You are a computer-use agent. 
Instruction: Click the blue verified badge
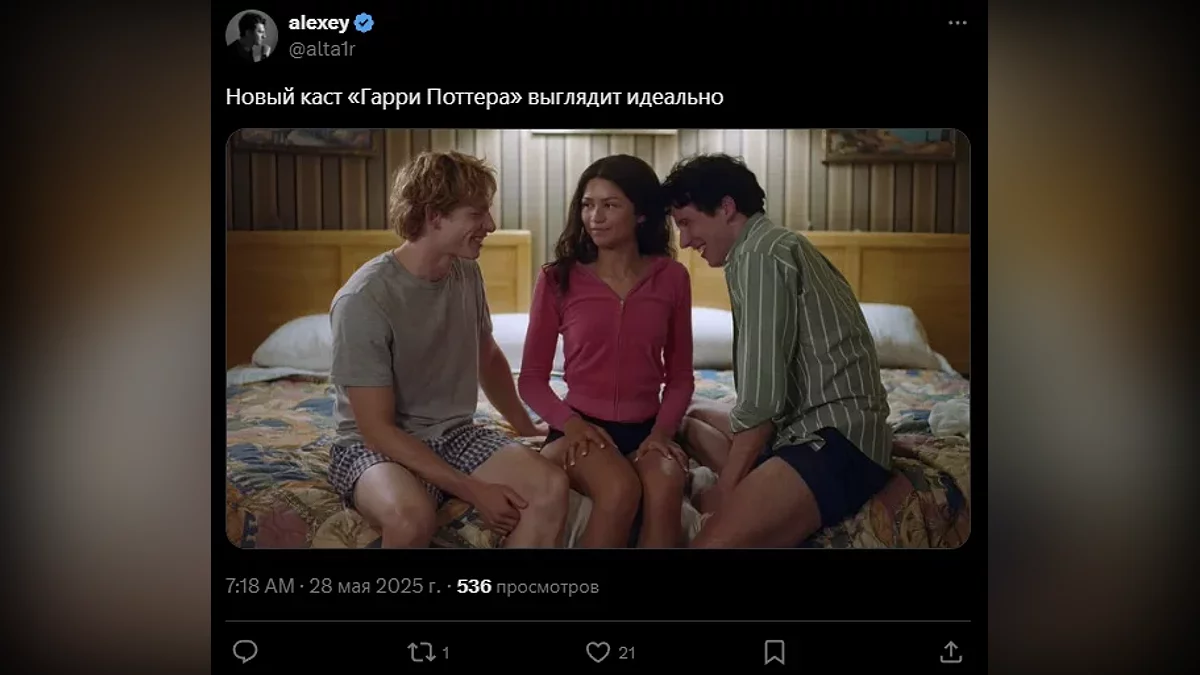click(x=364, y=23)
